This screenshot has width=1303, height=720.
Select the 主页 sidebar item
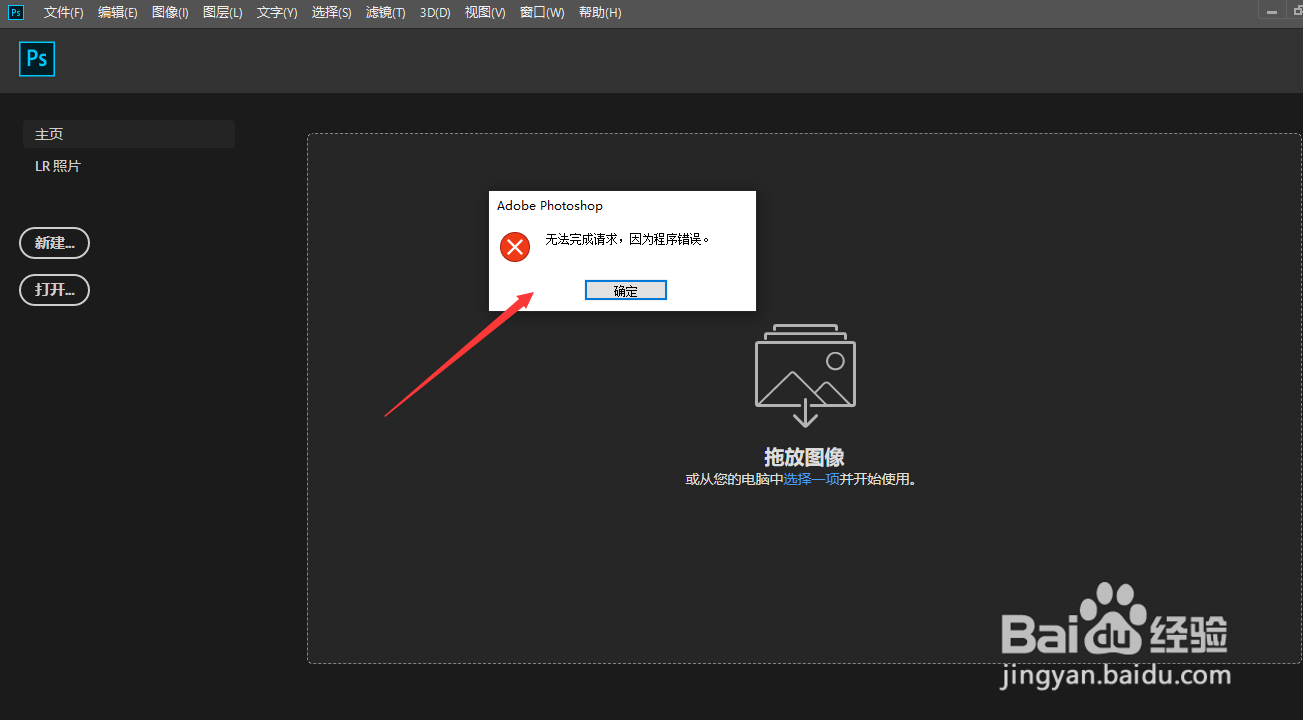[129, 134]
